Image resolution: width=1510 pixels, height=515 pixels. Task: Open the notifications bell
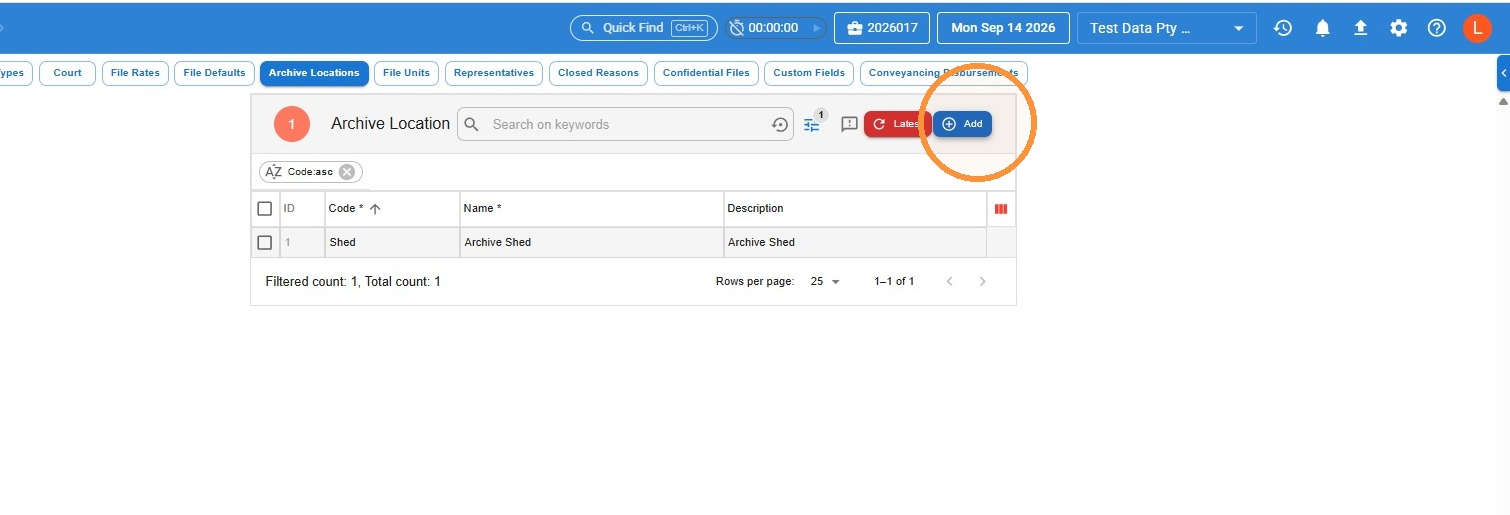coord(1322,28)
